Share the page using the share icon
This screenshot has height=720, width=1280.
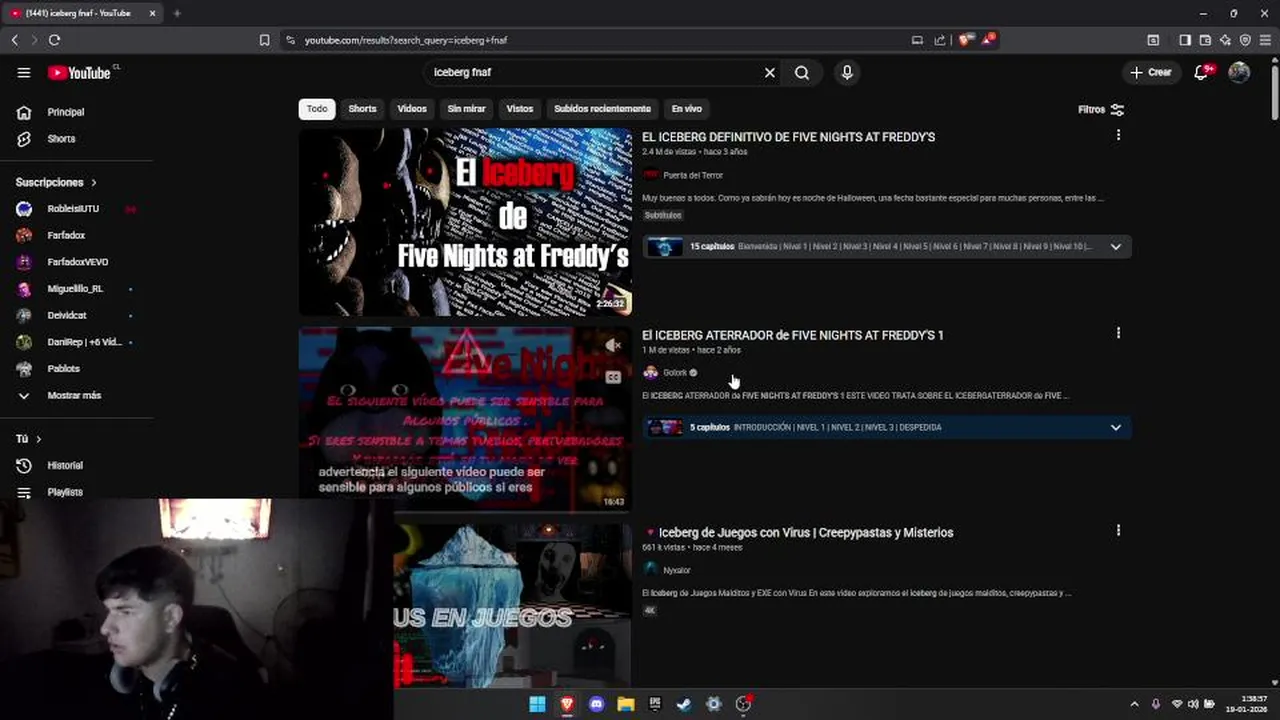pos(940,40)
